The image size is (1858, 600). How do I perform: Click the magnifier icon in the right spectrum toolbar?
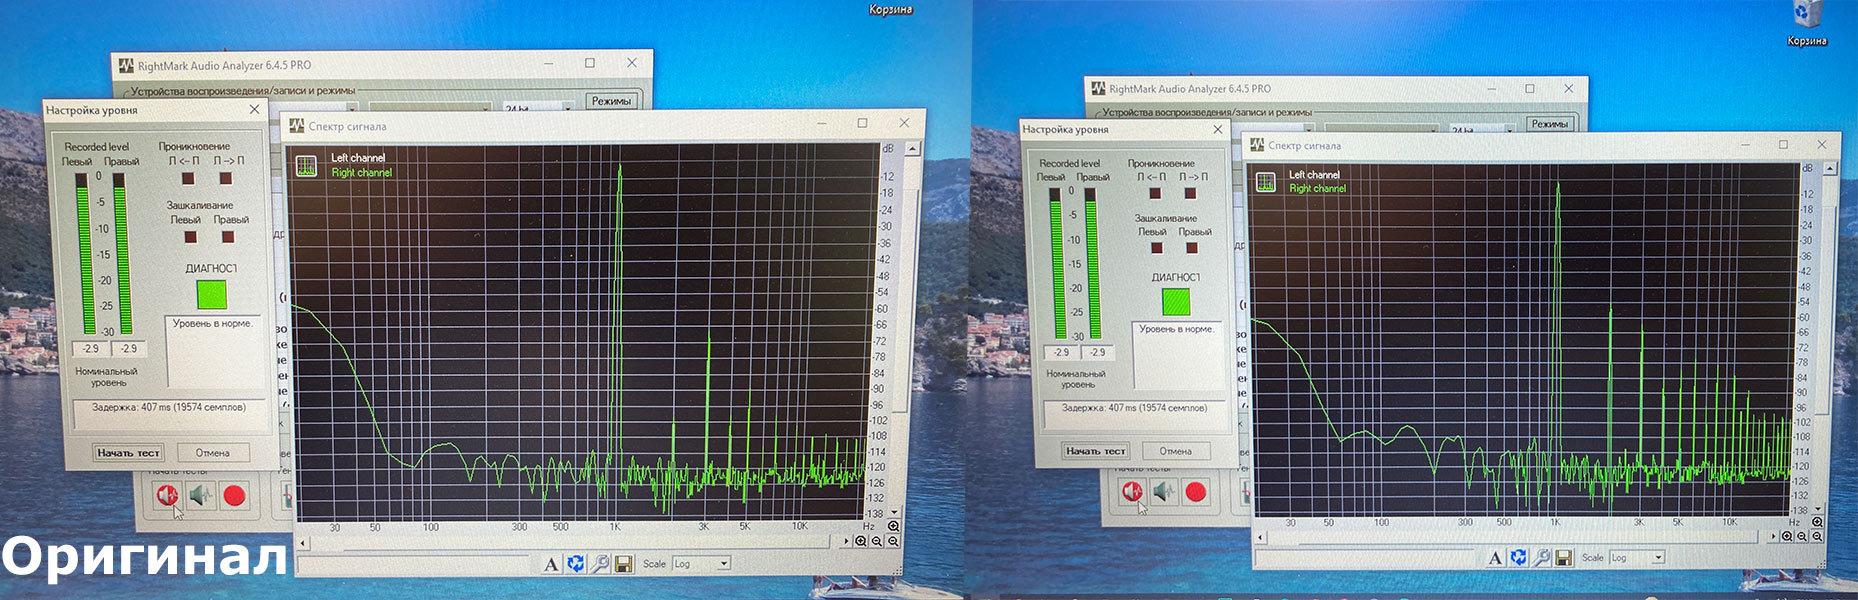pos(1541,558)
